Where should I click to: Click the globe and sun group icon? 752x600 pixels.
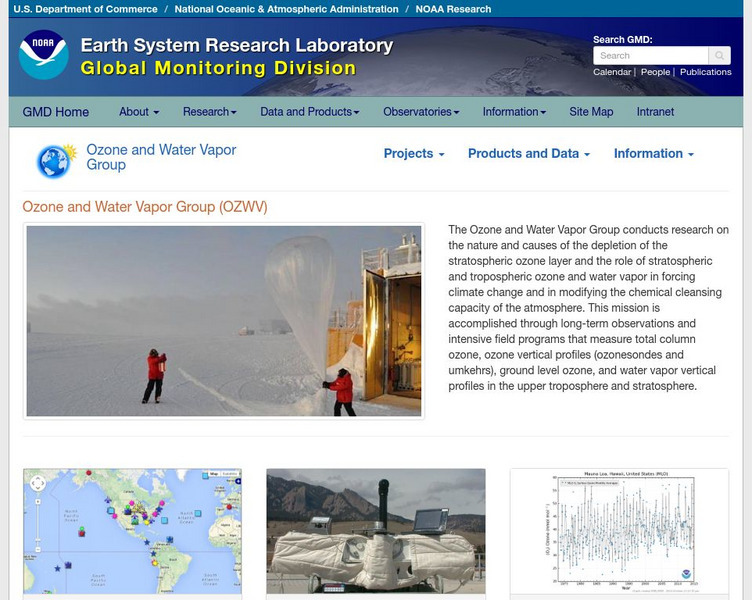click(57, 161)
